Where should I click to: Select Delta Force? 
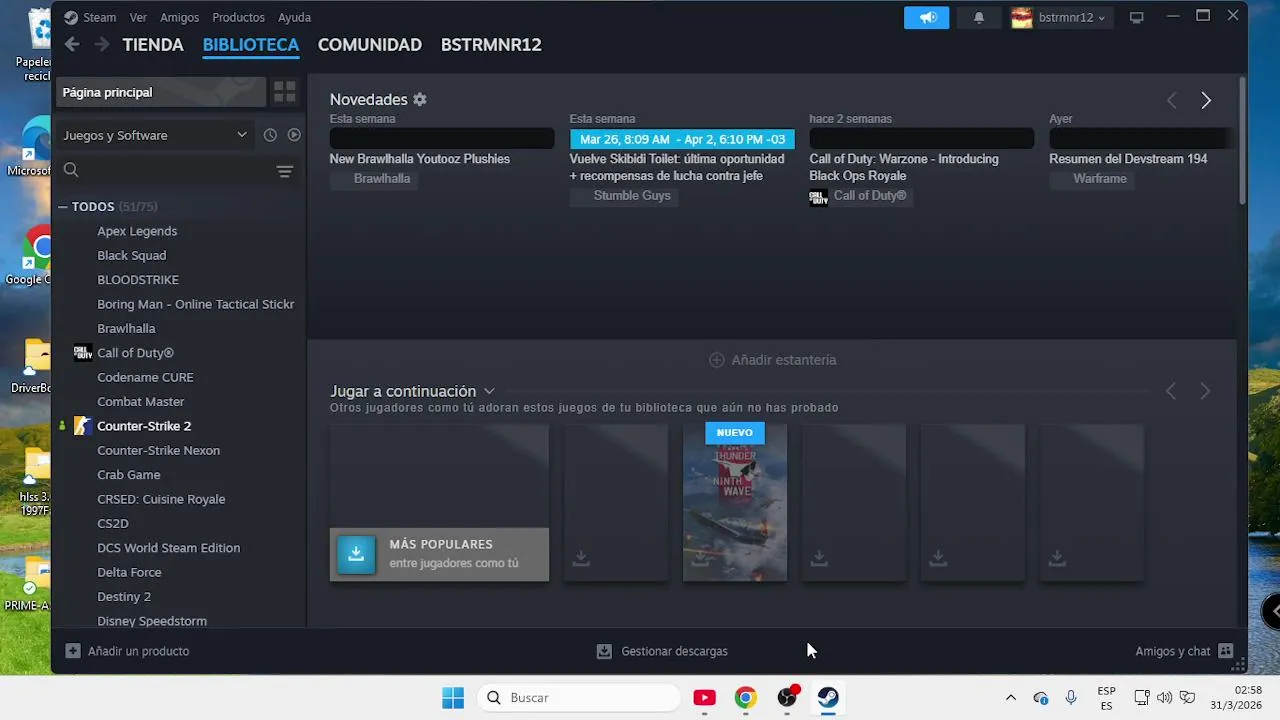[129, 572]
